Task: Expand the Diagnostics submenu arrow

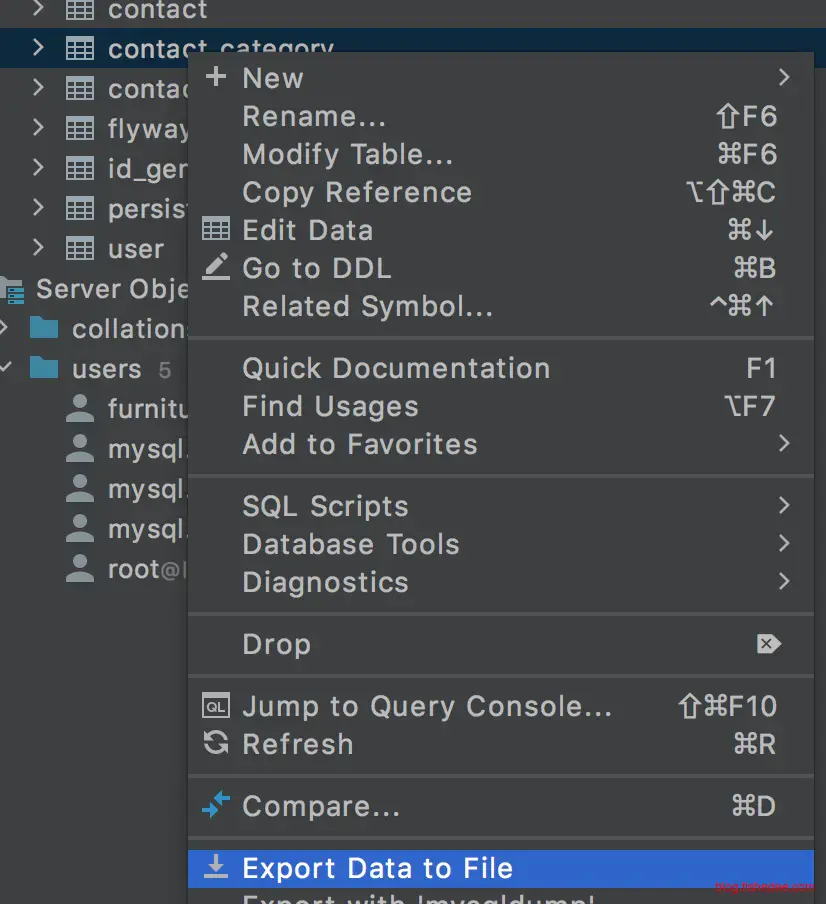Action: [783, 581]
